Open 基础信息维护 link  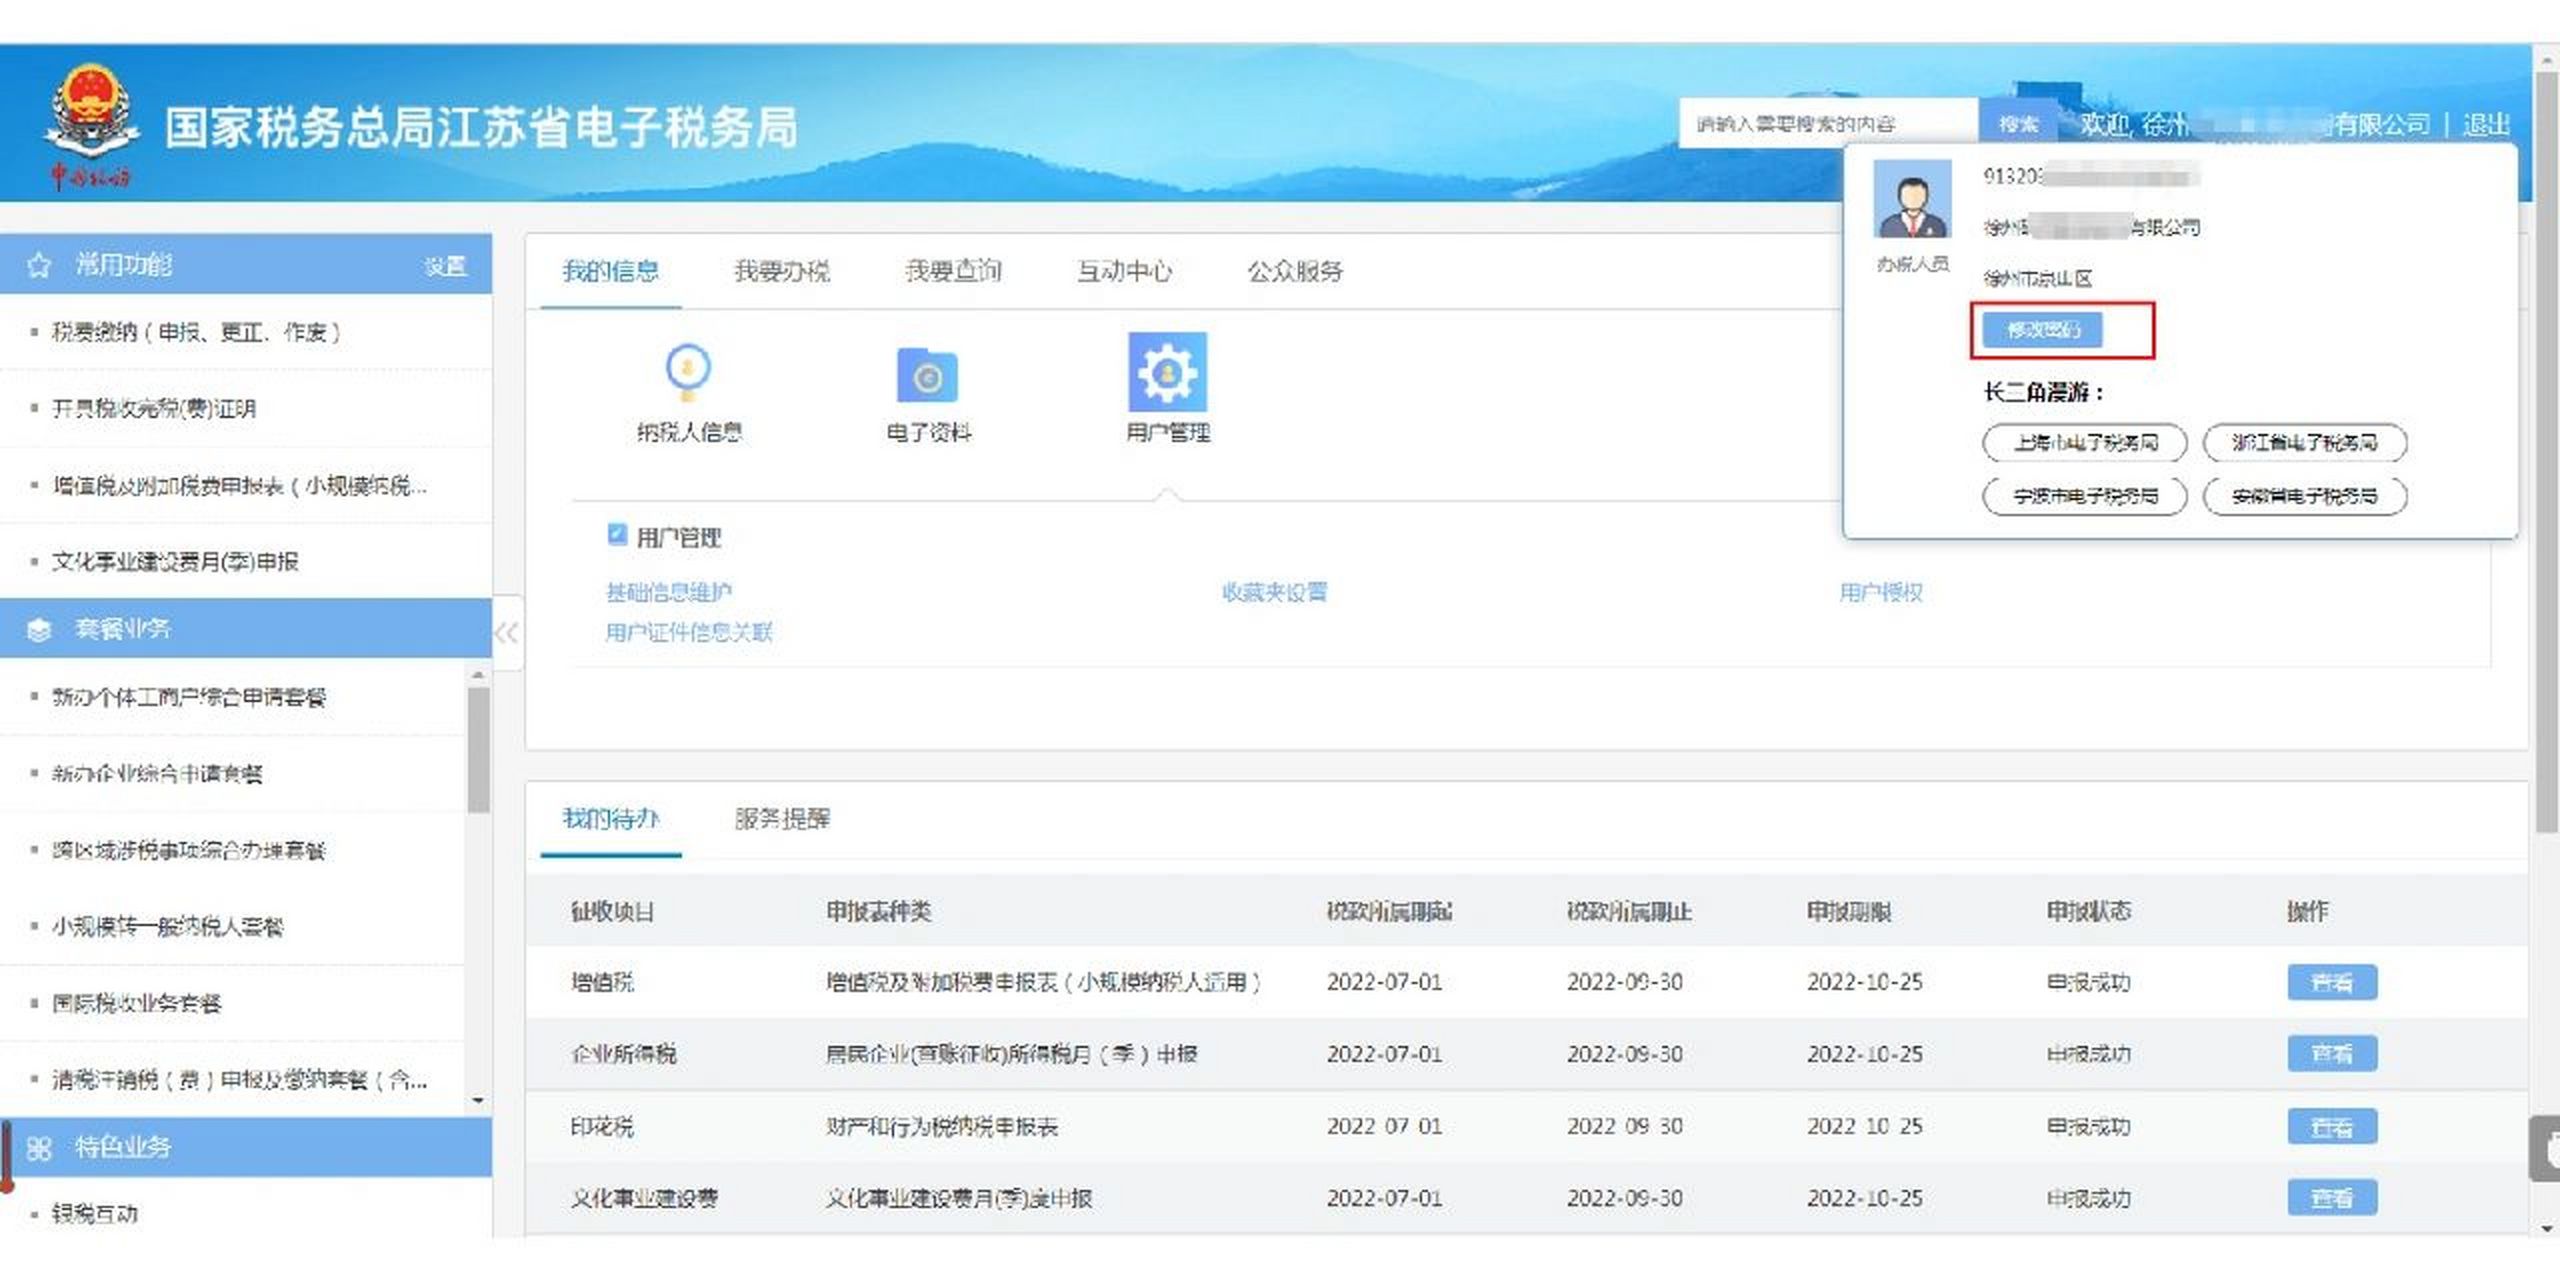(x=669, y=592)
